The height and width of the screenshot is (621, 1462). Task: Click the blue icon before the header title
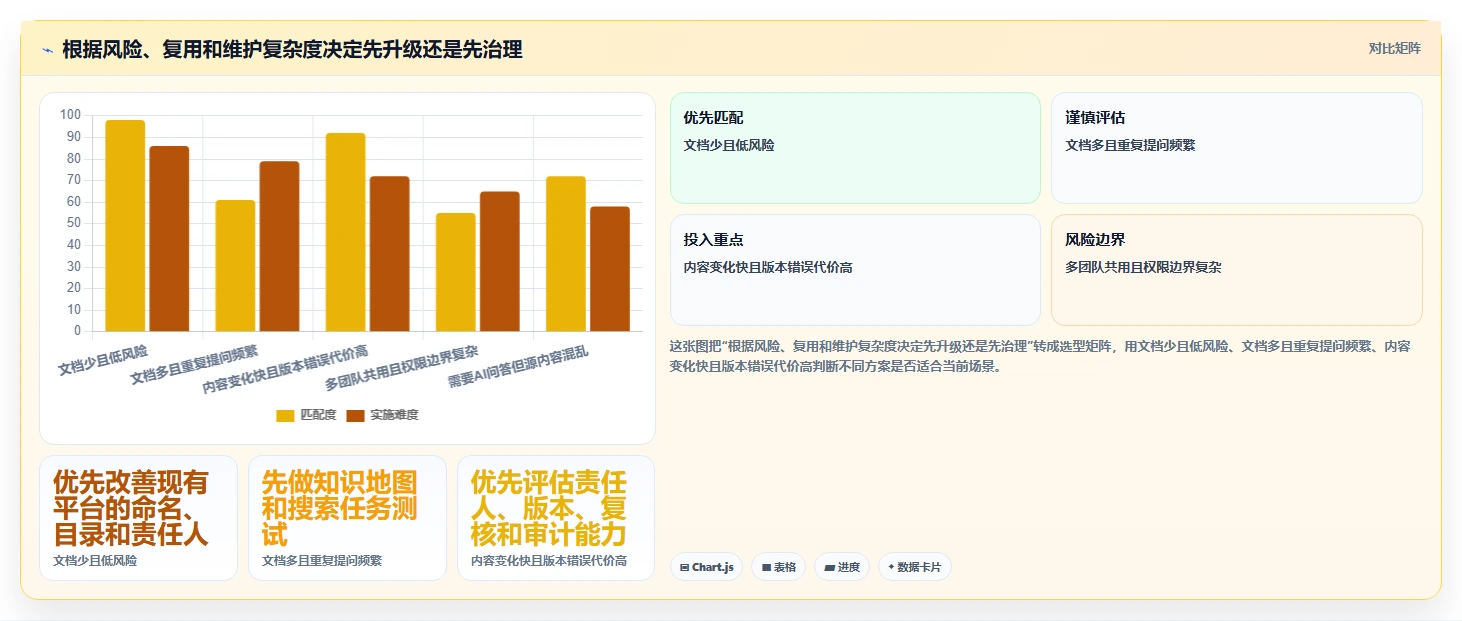[47, 50]
